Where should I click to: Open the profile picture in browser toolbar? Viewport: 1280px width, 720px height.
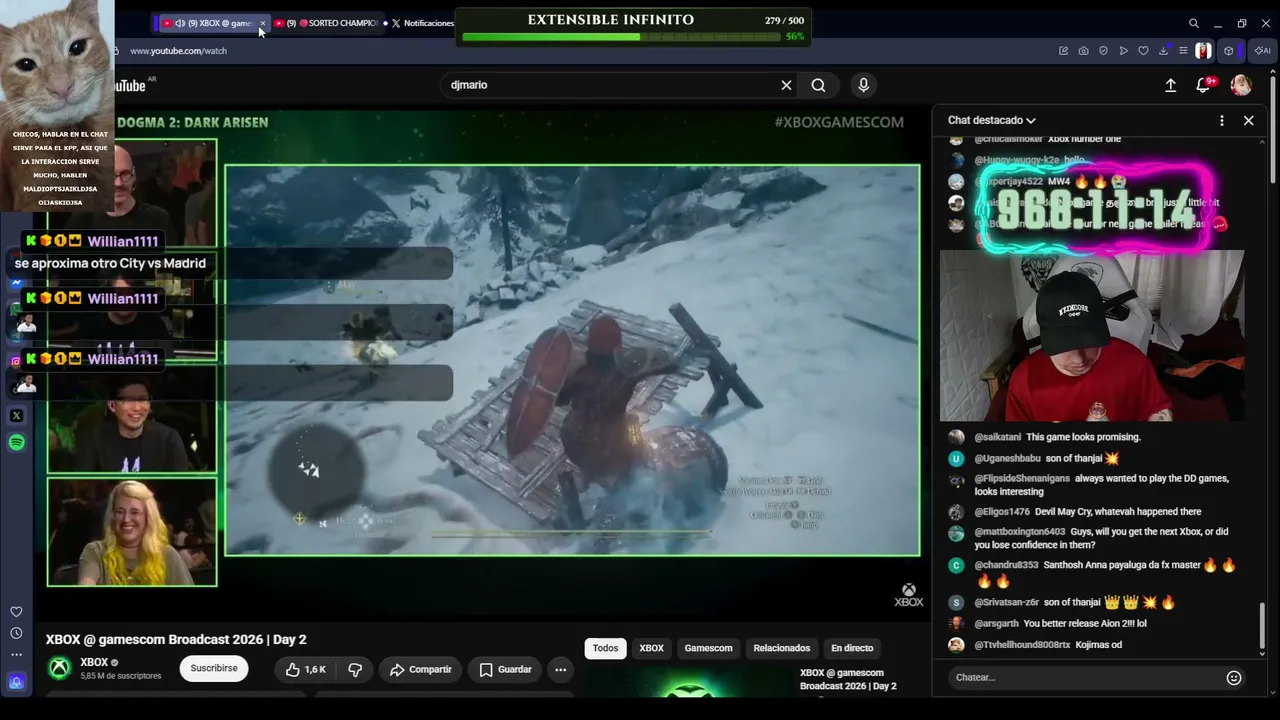coord(1203,51)
